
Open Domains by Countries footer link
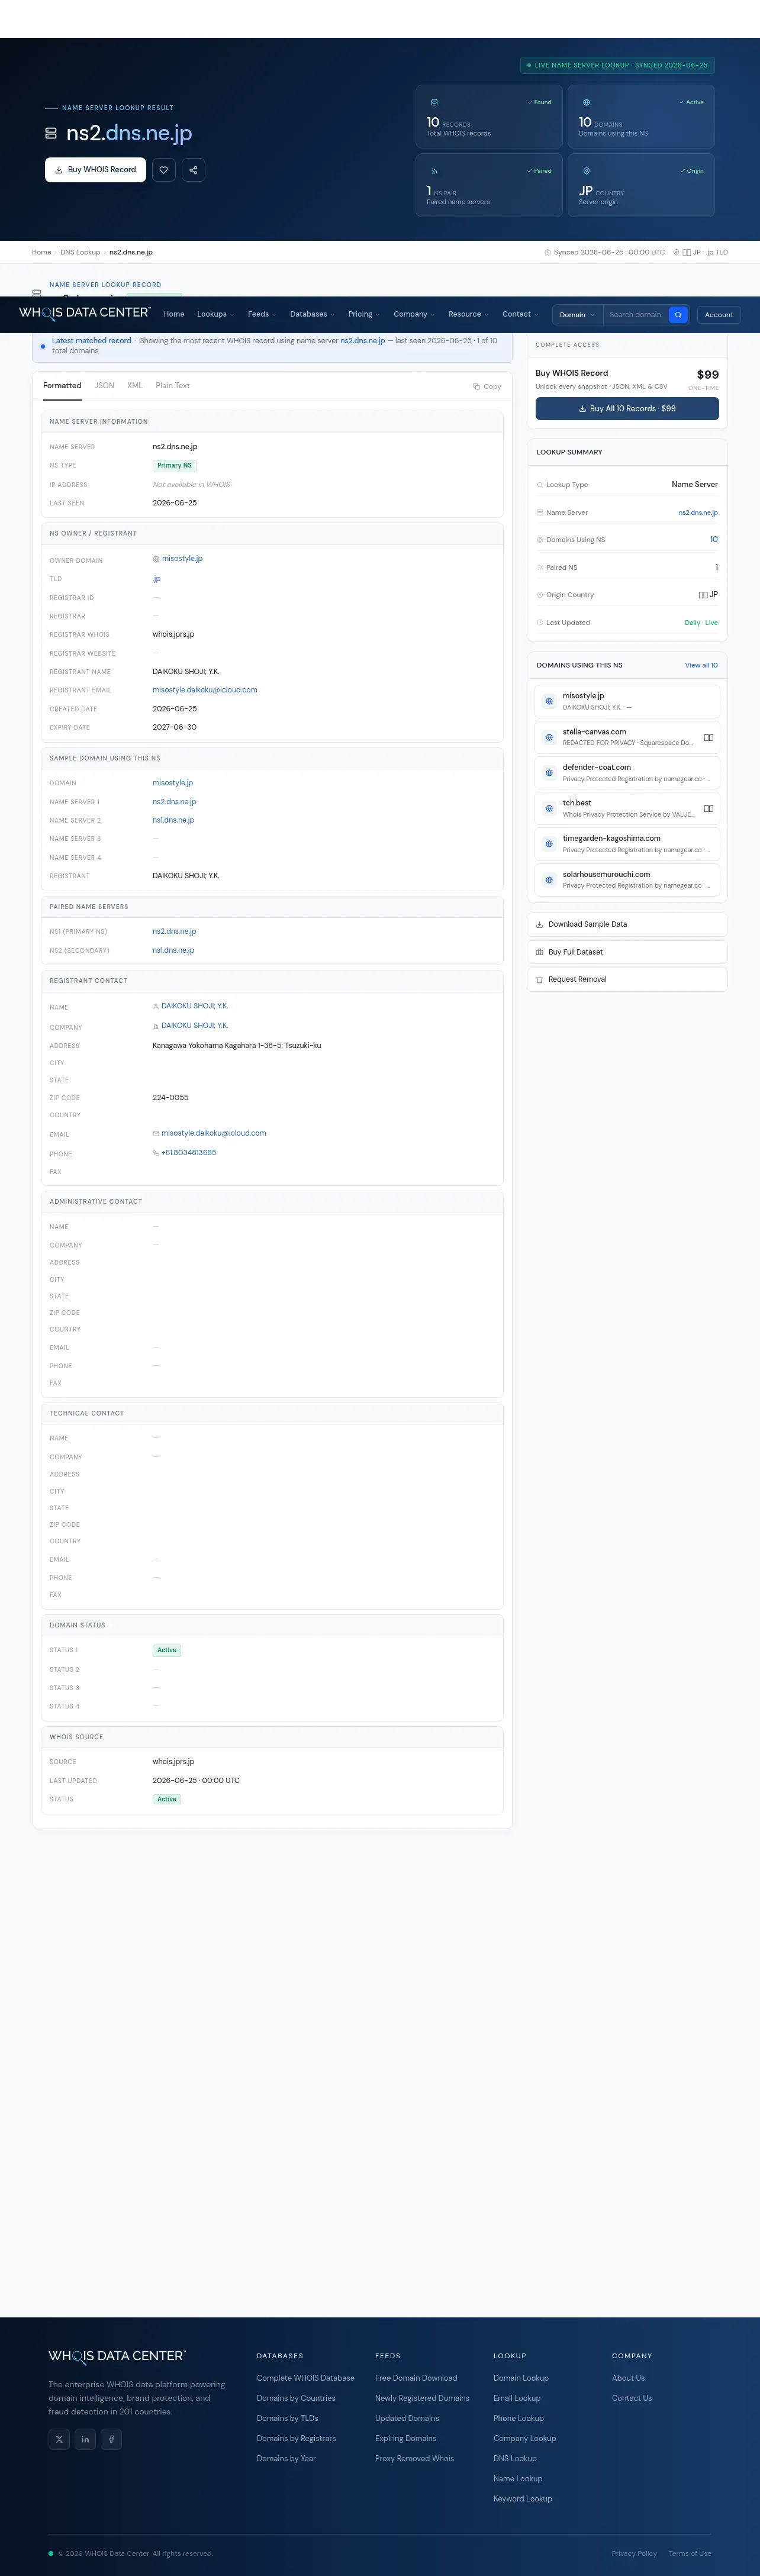(x=296, y=2398)
